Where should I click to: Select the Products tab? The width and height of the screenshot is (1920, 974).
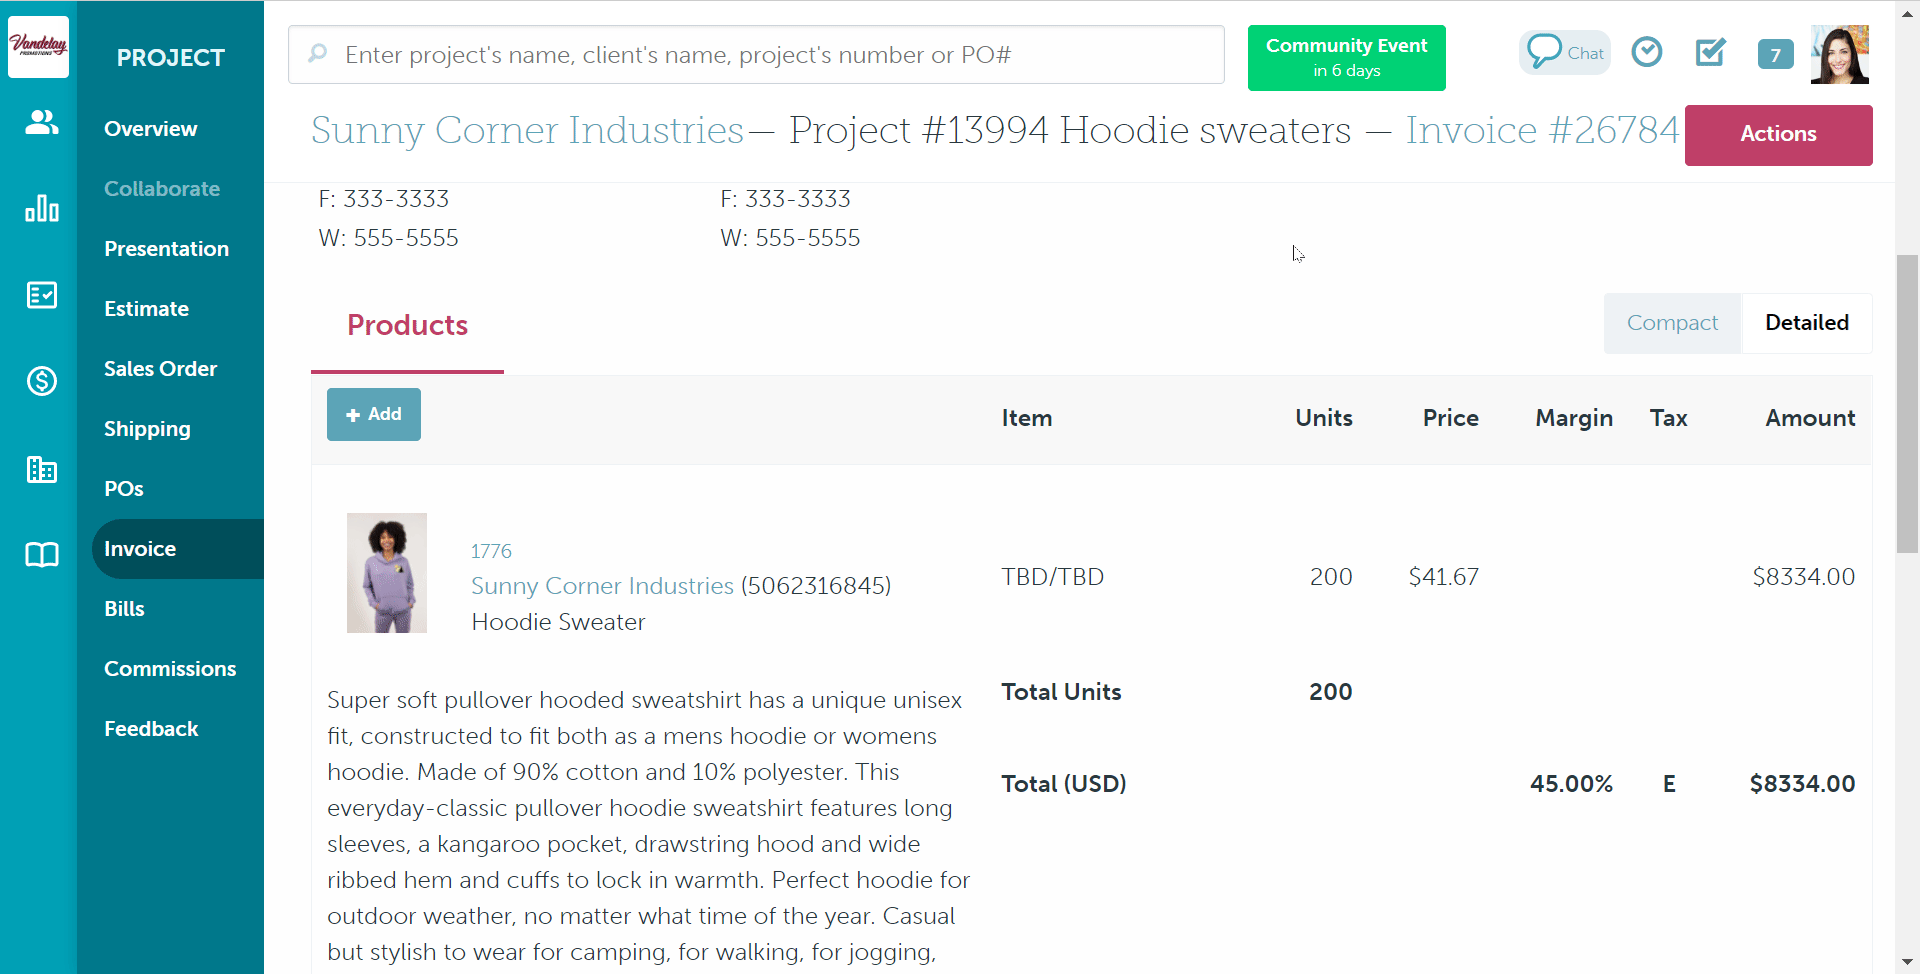[x=407, y=325]
